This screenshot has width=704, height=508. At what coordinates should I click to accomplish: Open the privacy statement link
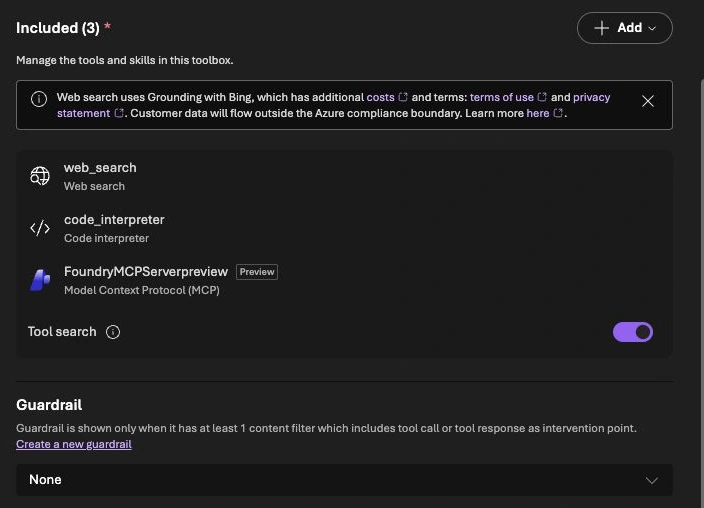click(591, 97)
